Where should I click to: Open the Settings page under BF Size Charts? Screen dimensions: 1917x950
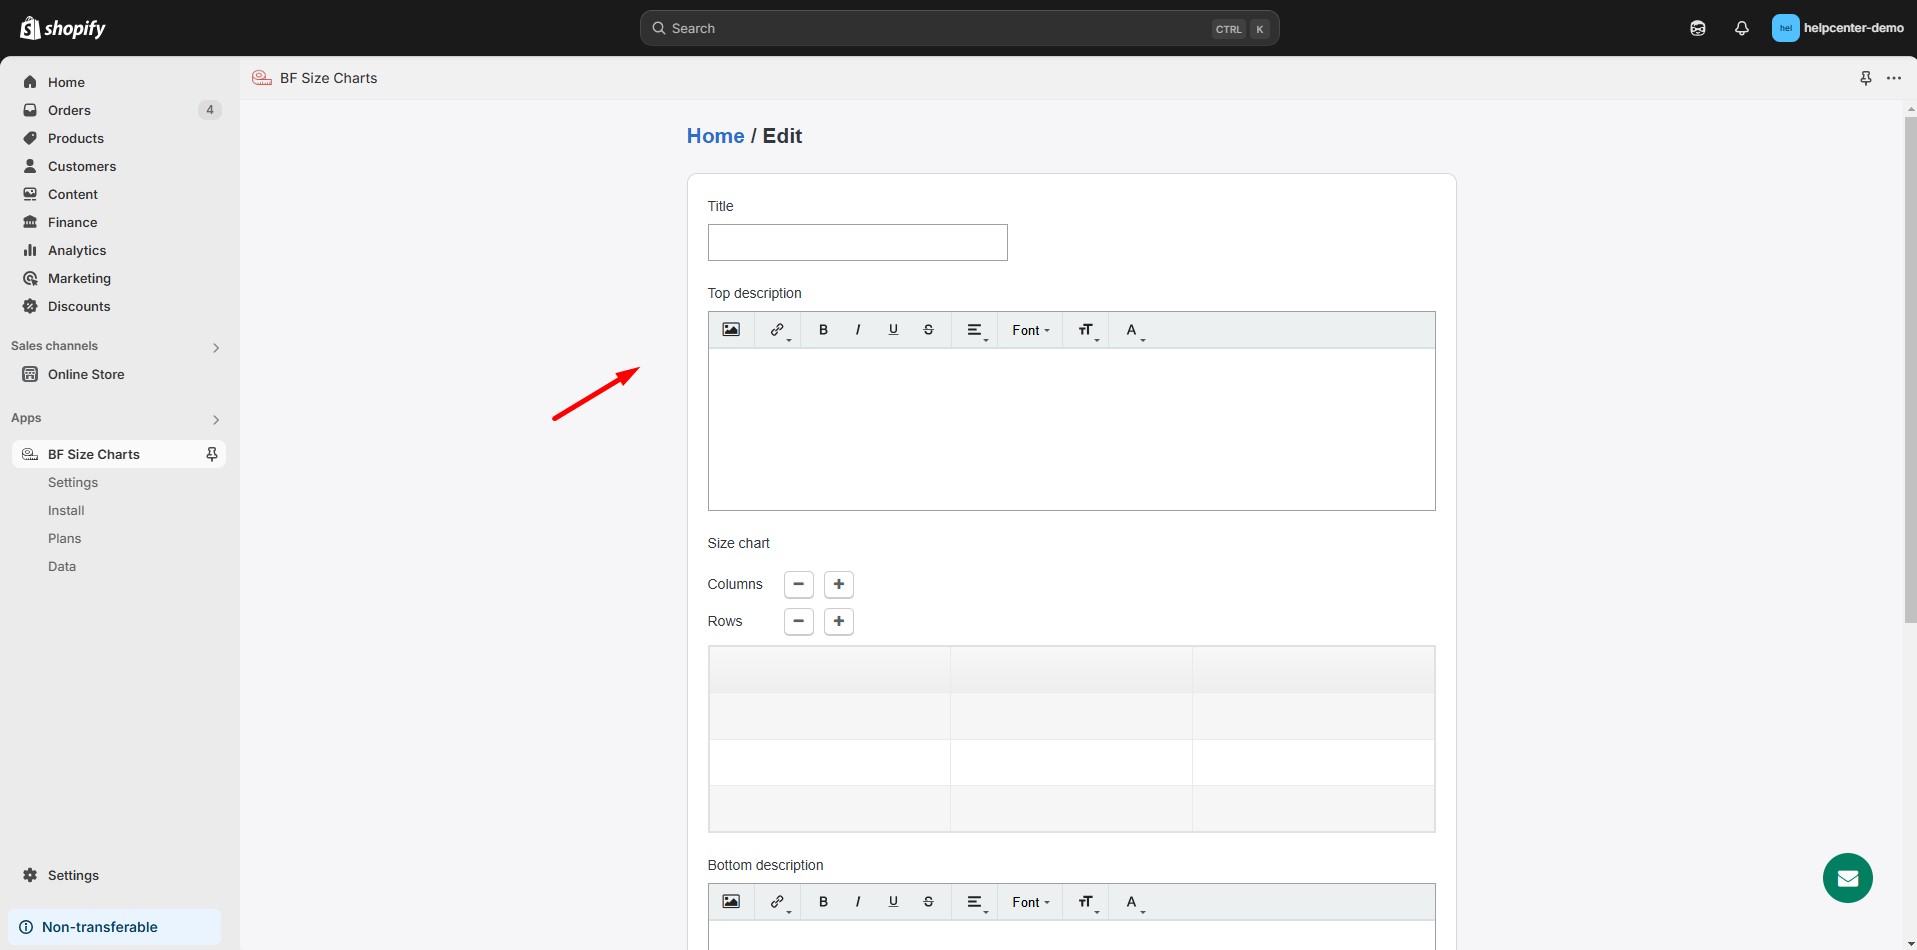71,482
